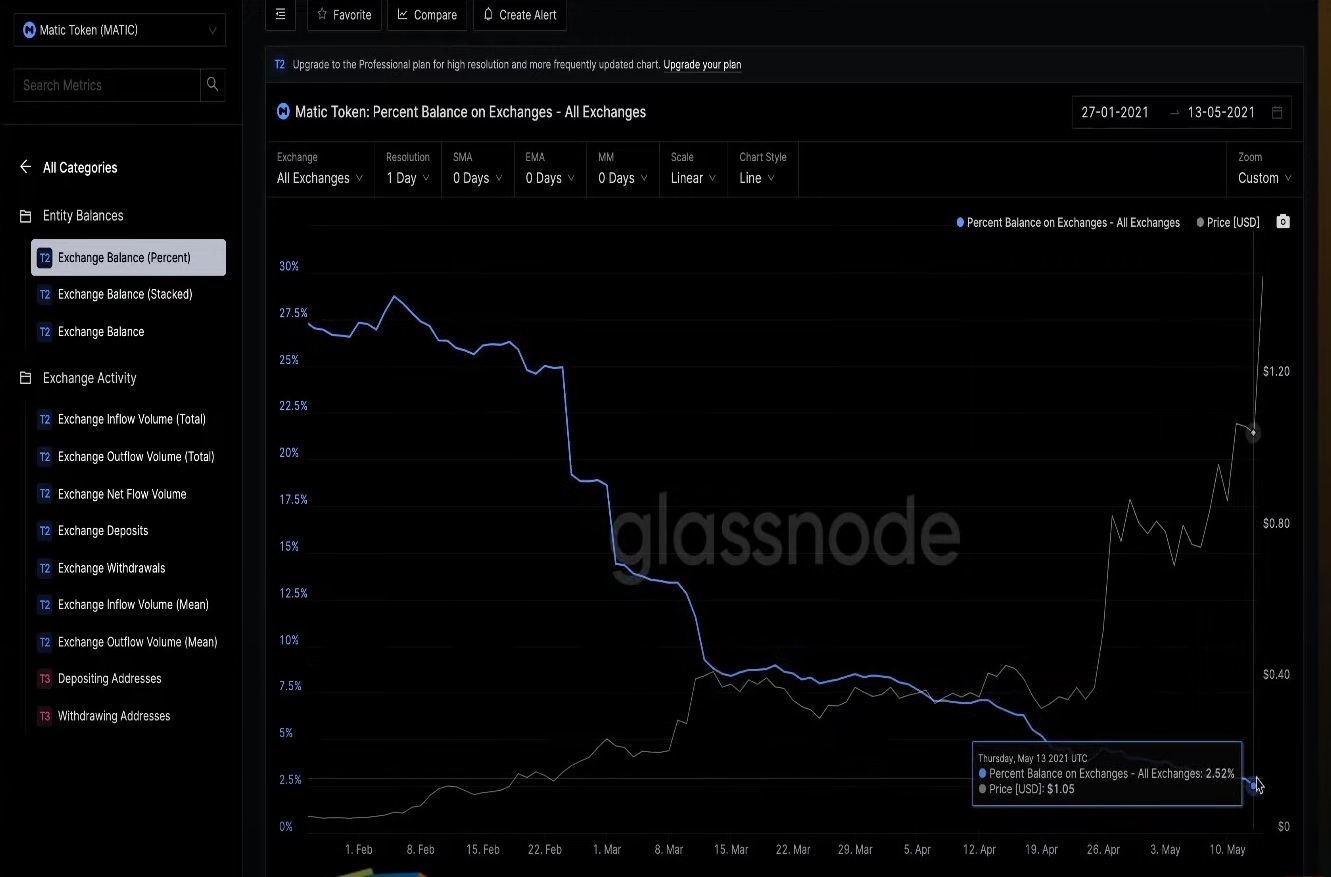Open the date range calendar icon
The height and width of the screenshot is (877, 1331).
(1277, 113)
